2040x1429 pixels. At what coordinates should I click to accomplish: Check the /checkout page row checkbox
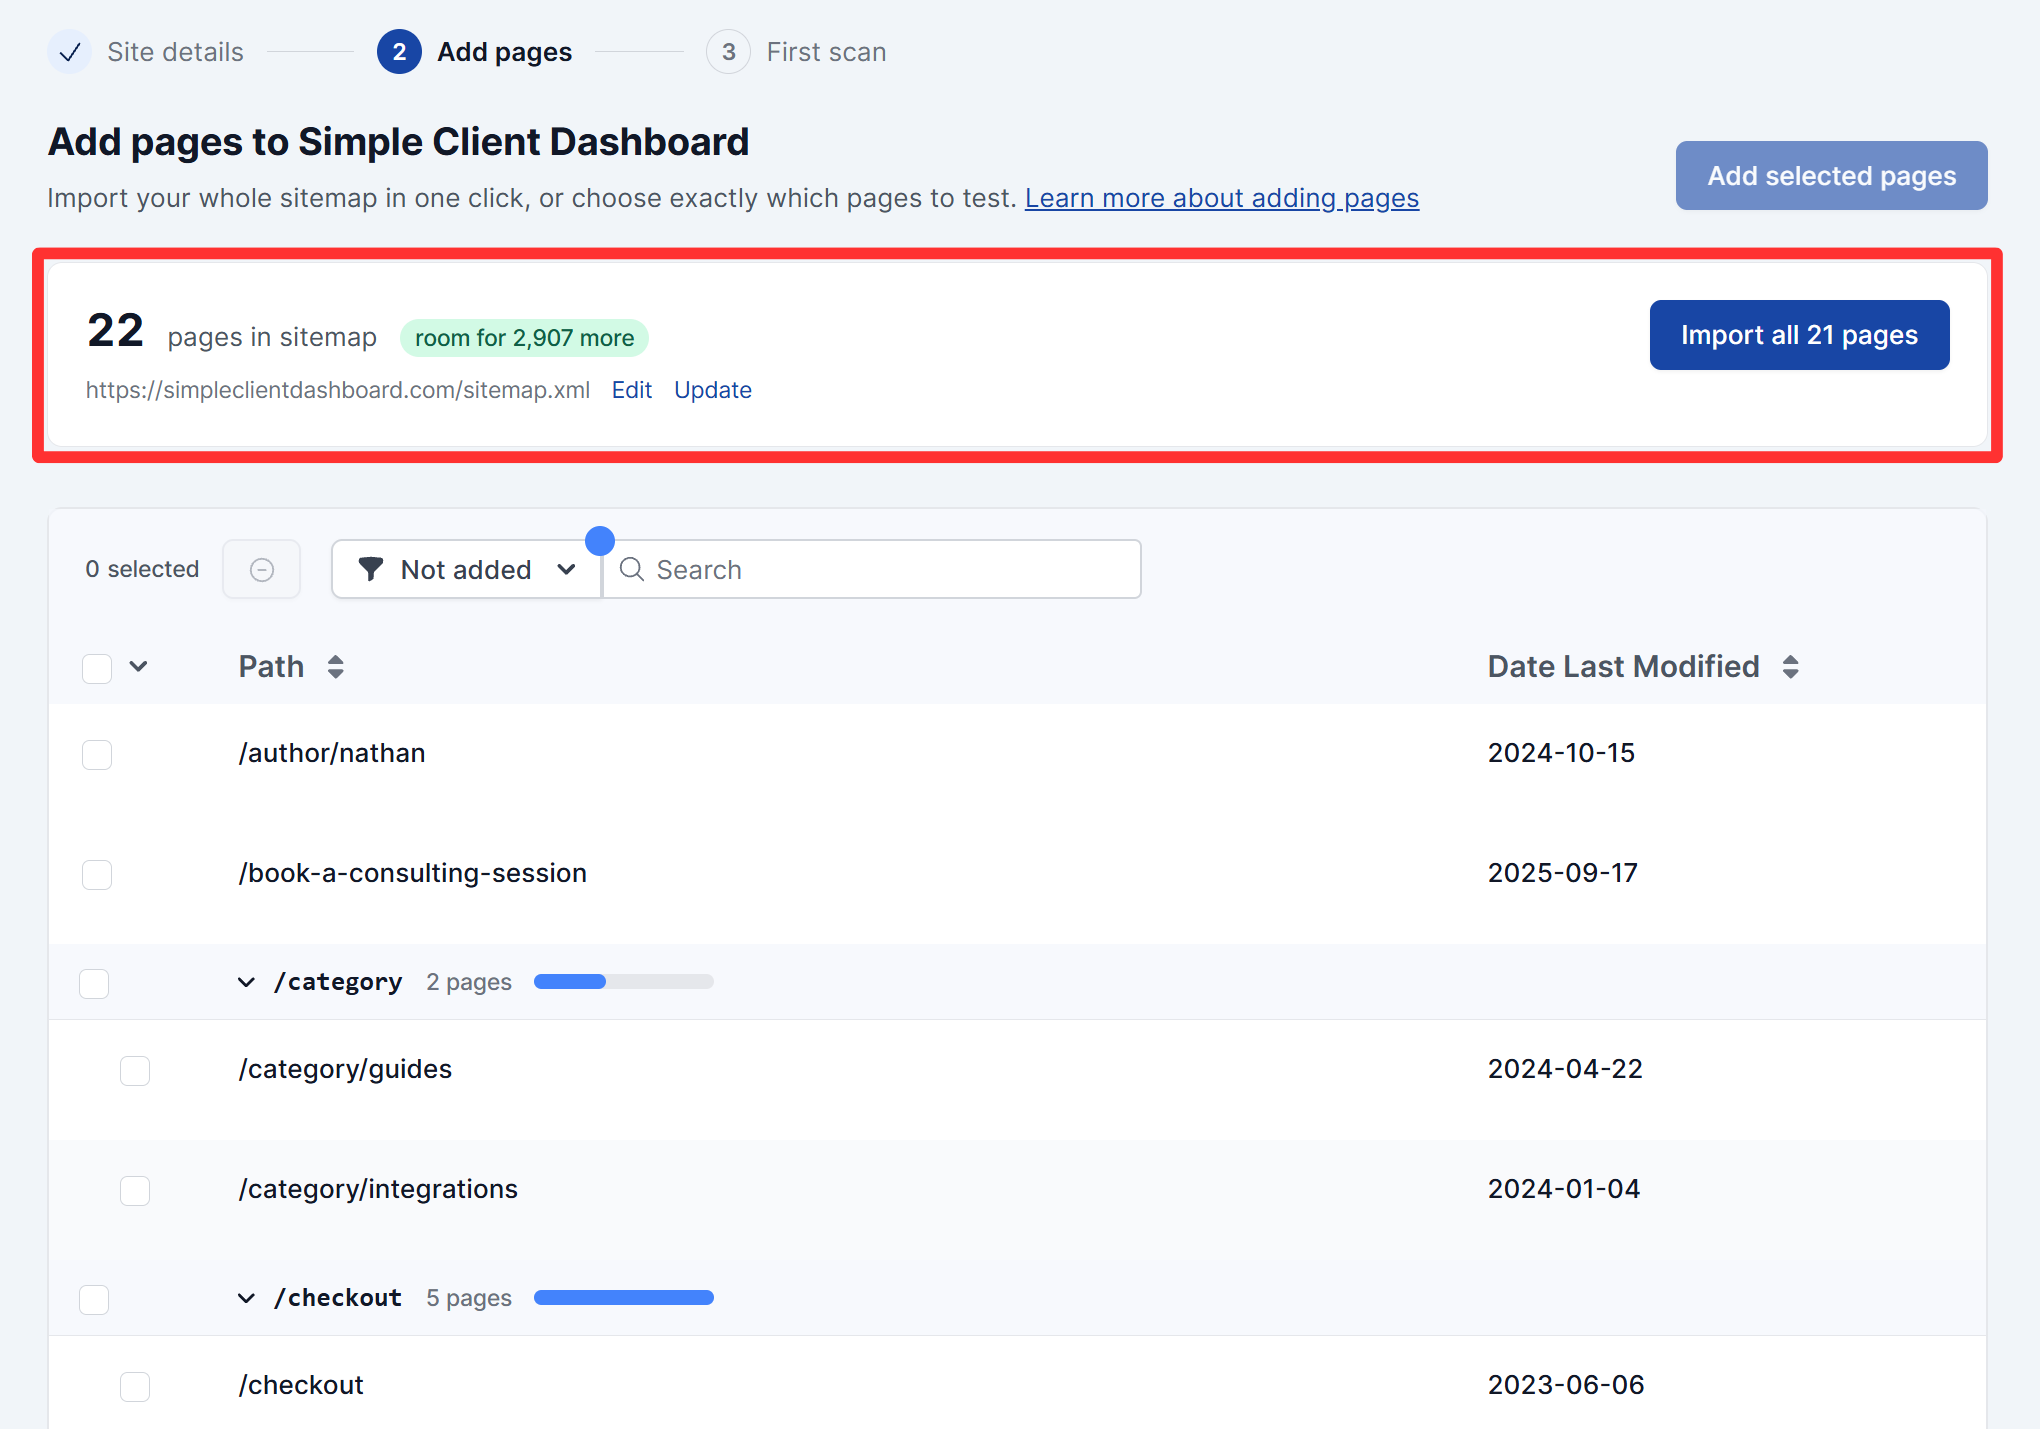click(x=135, y=1386)
